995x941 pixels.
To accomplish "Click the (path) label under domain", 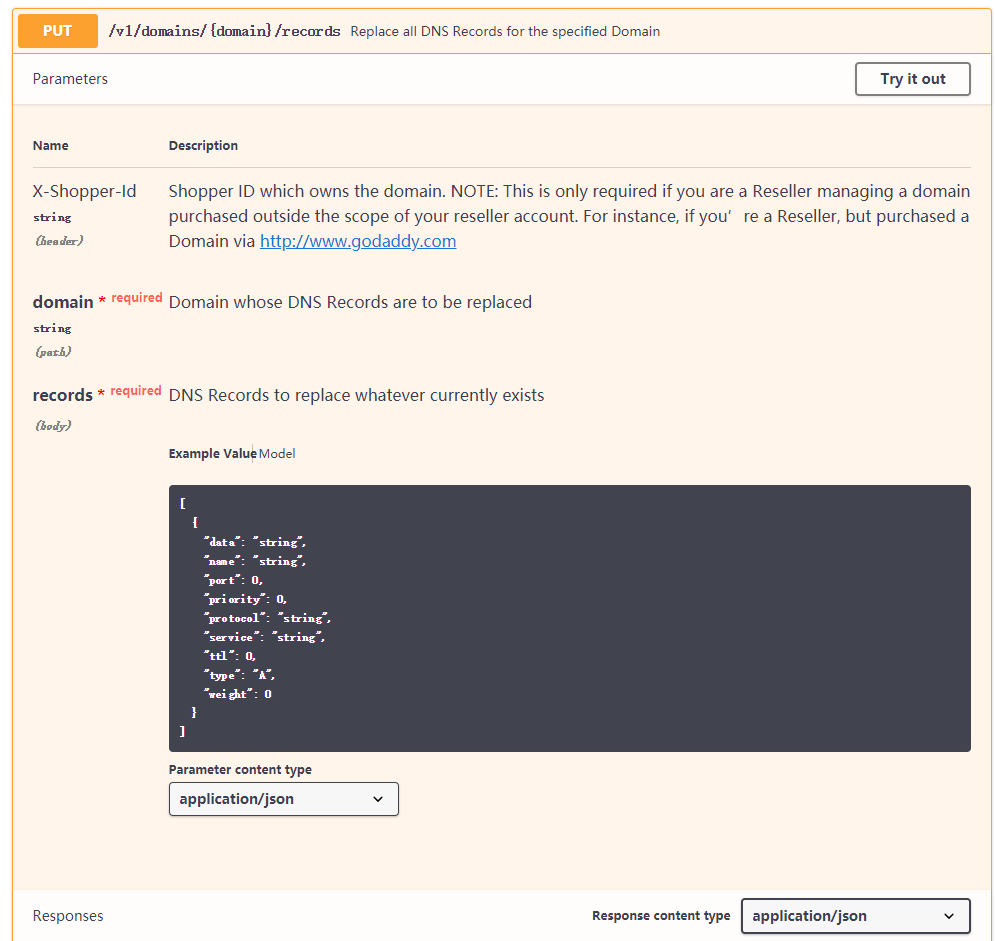I will [53, 352].
